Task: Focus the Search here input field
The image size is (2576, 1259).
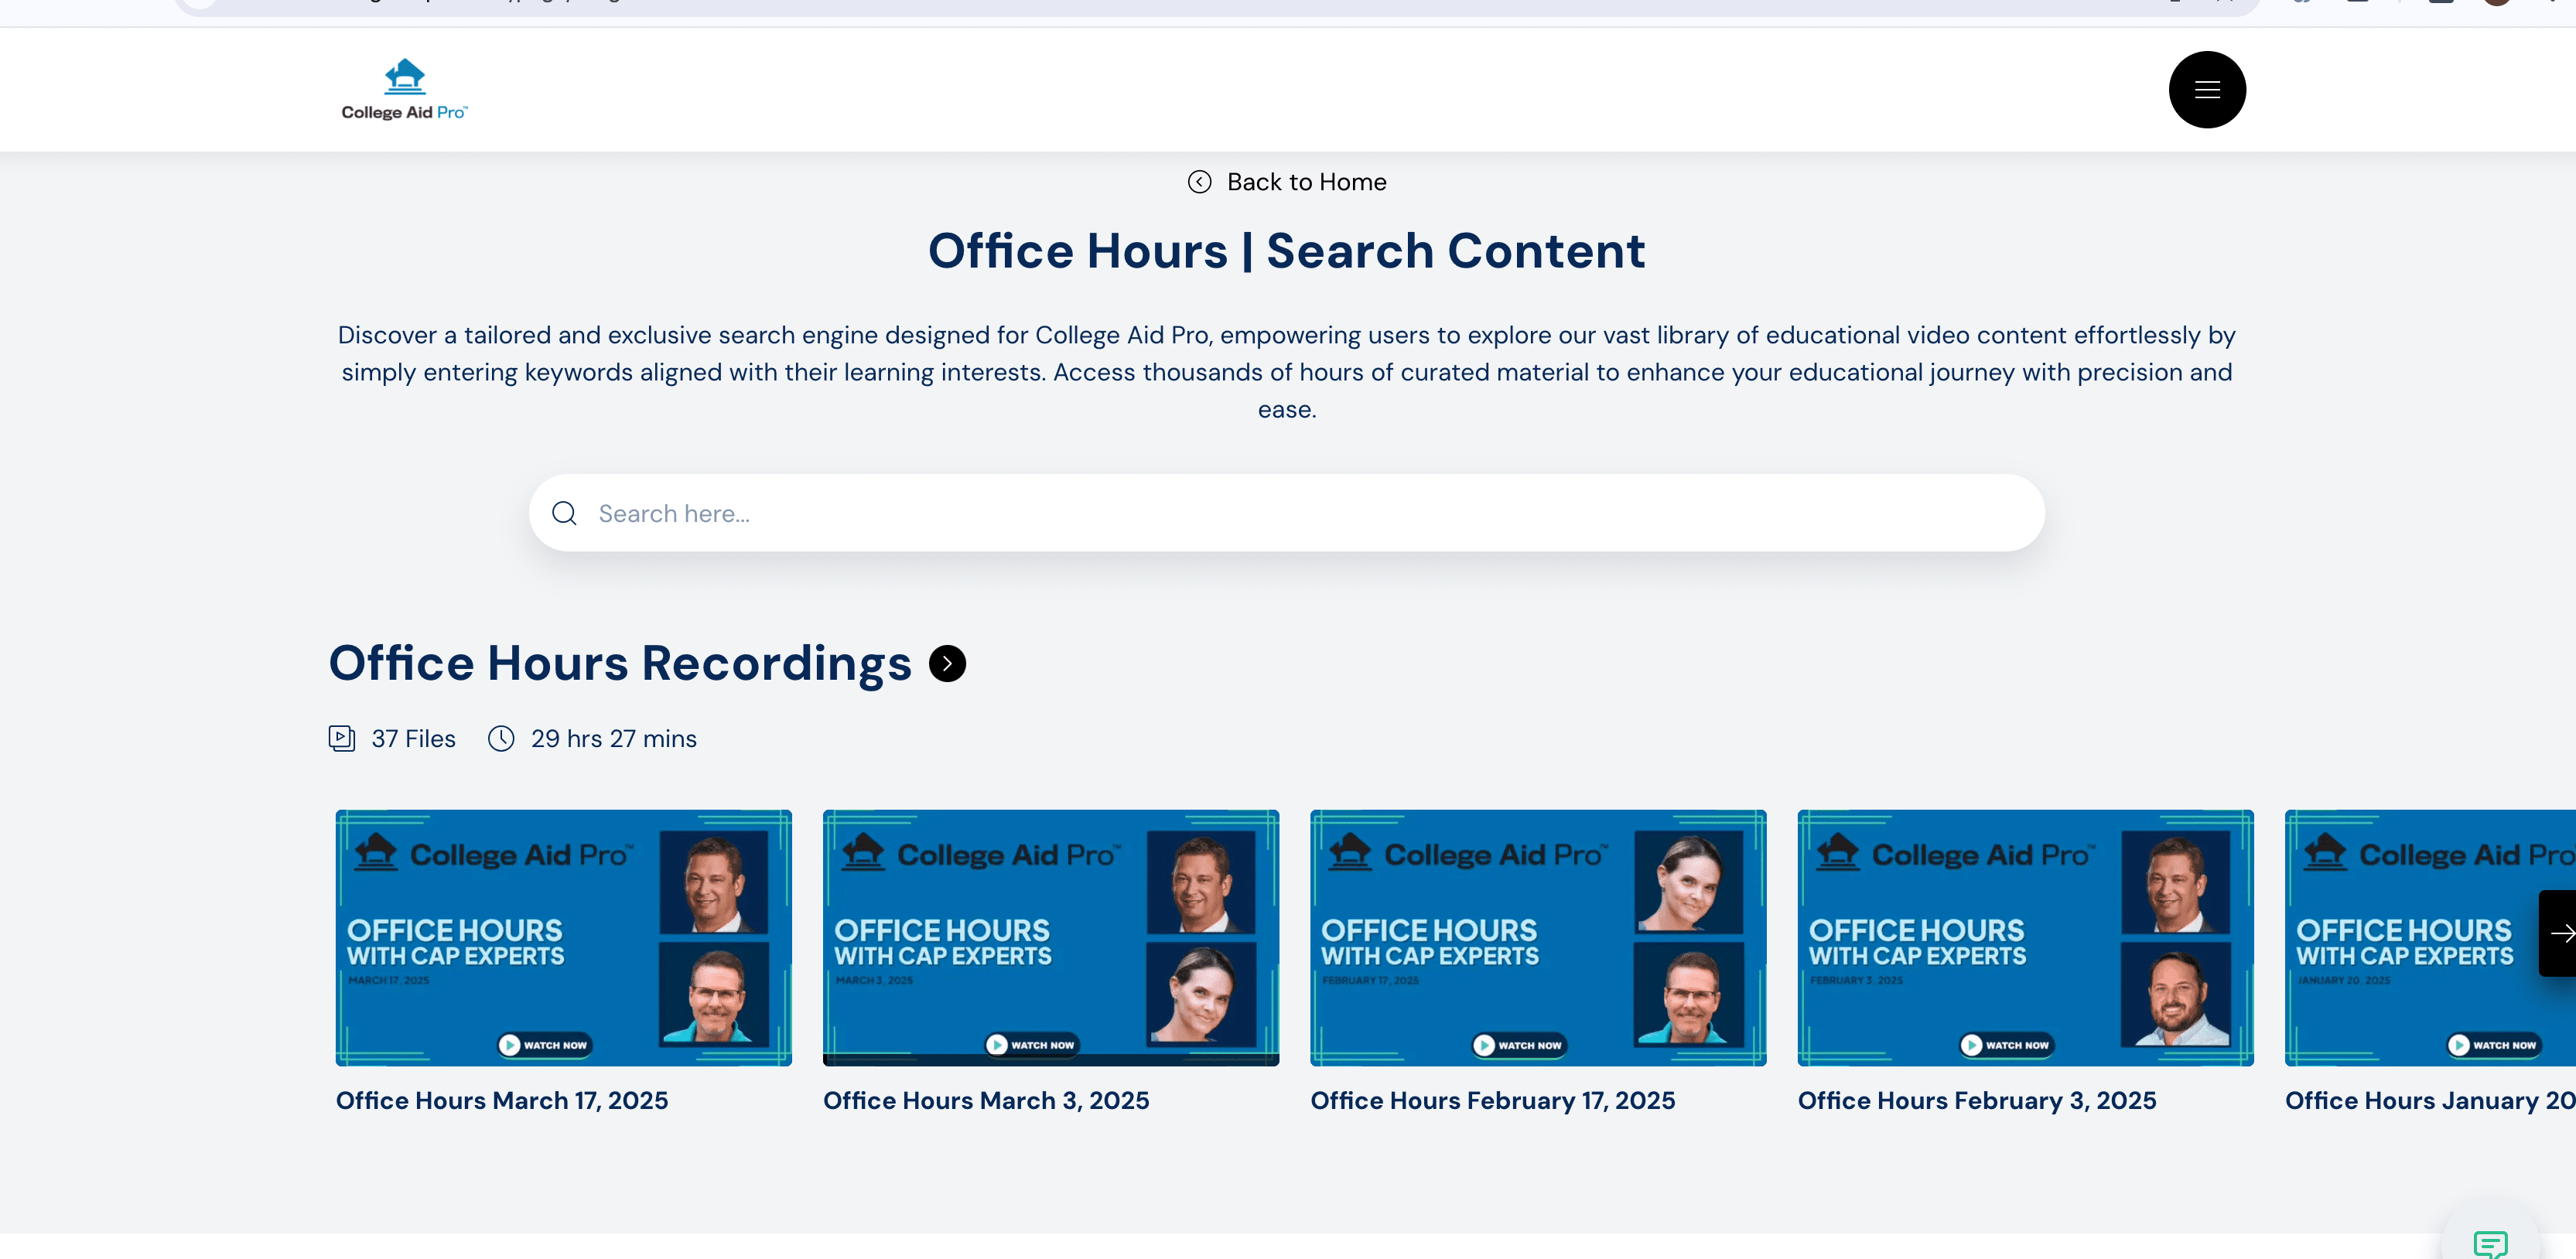Action: (x=1286, y=513)
